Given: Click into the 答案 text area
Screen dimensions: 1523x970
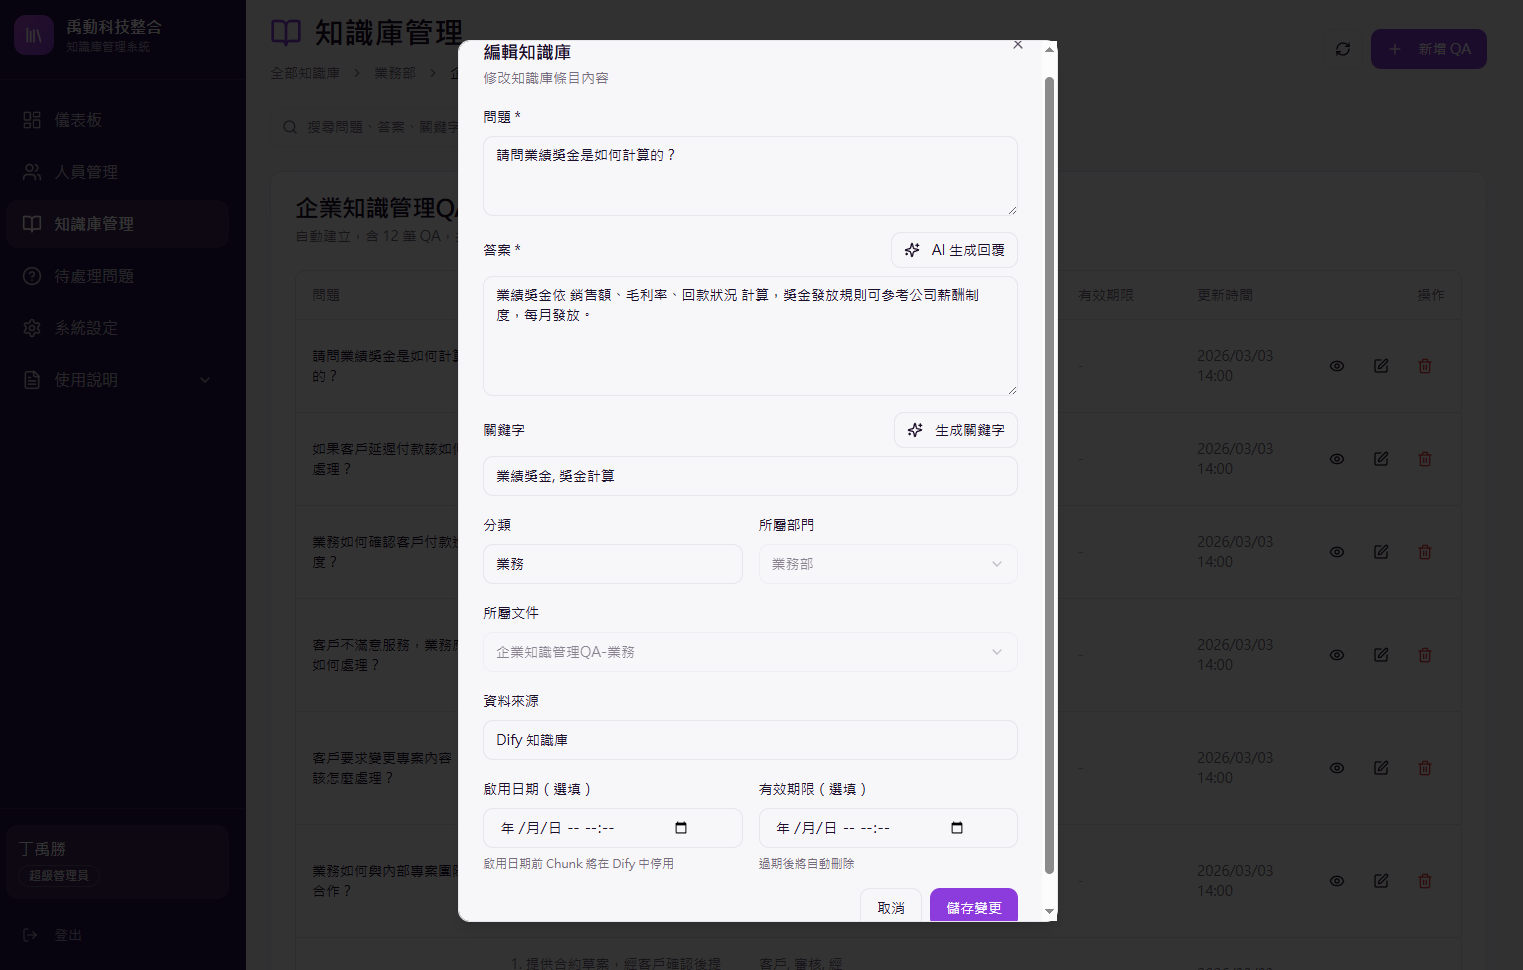Looking at the screenshot, I should 750,336.
